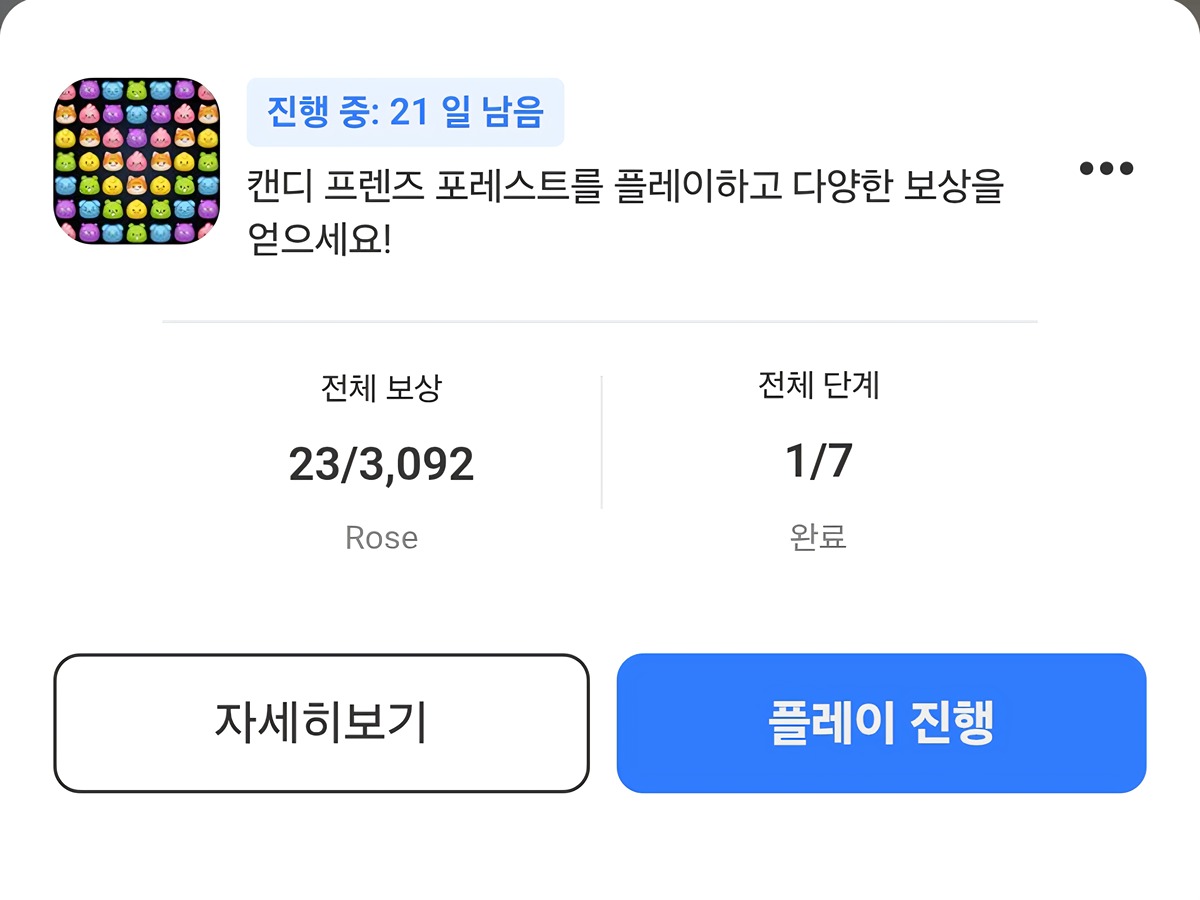Tap the horizontal divider line below the description
1200x900 pixels.
600,321
